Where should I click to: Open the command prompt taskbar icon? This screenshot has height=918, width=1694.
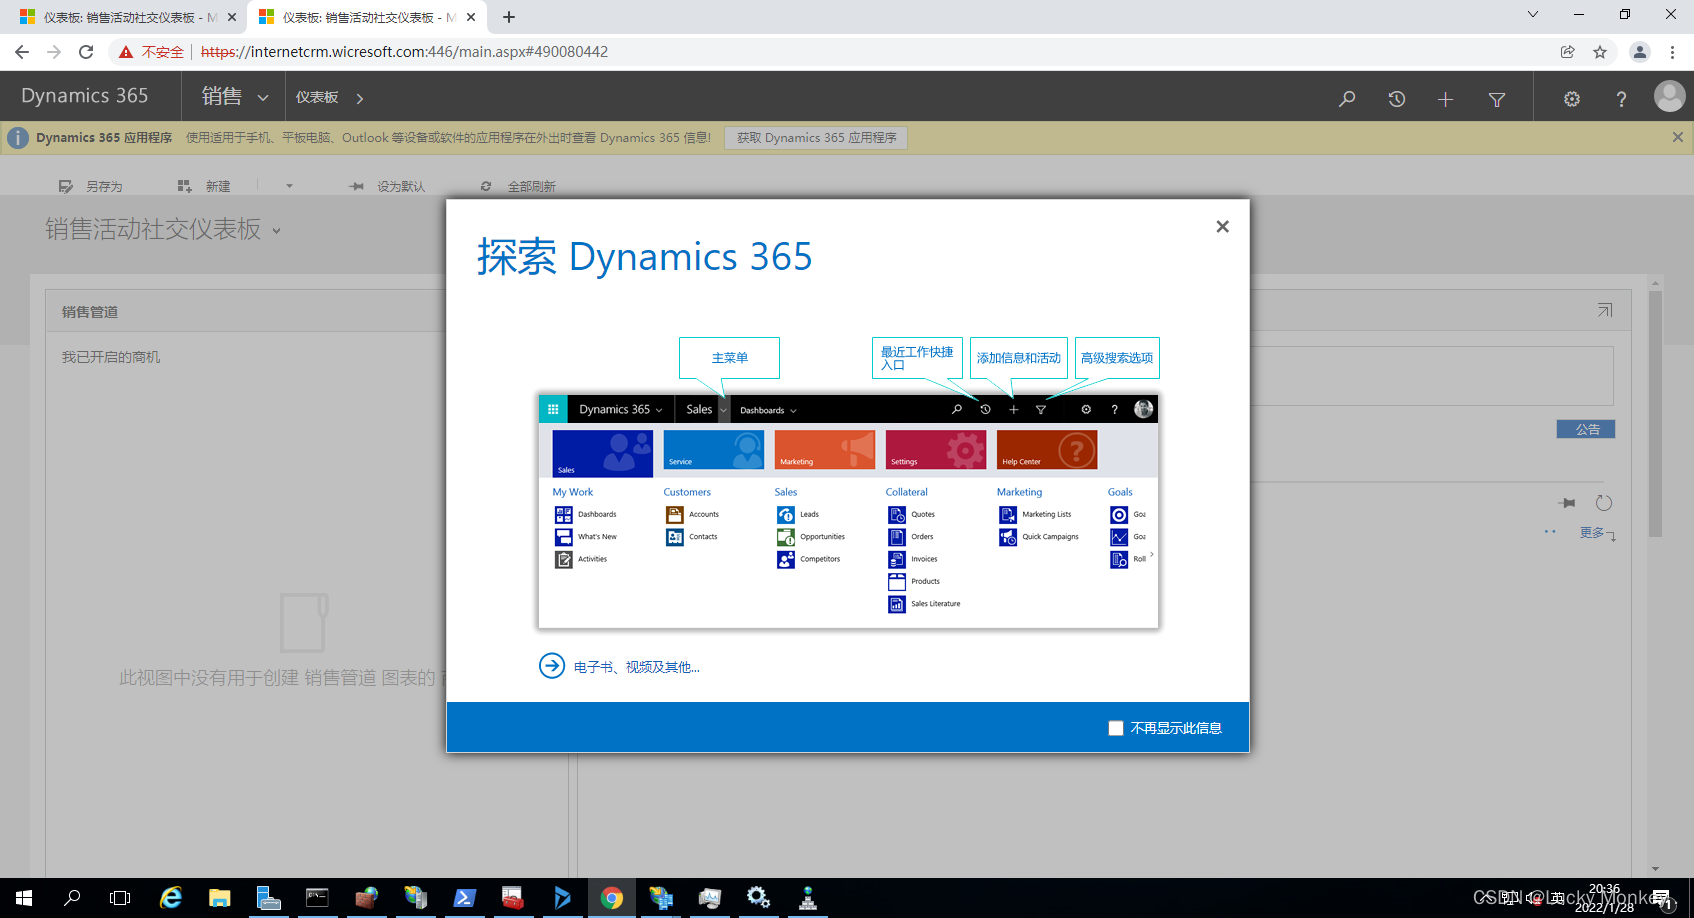[317, 898]
